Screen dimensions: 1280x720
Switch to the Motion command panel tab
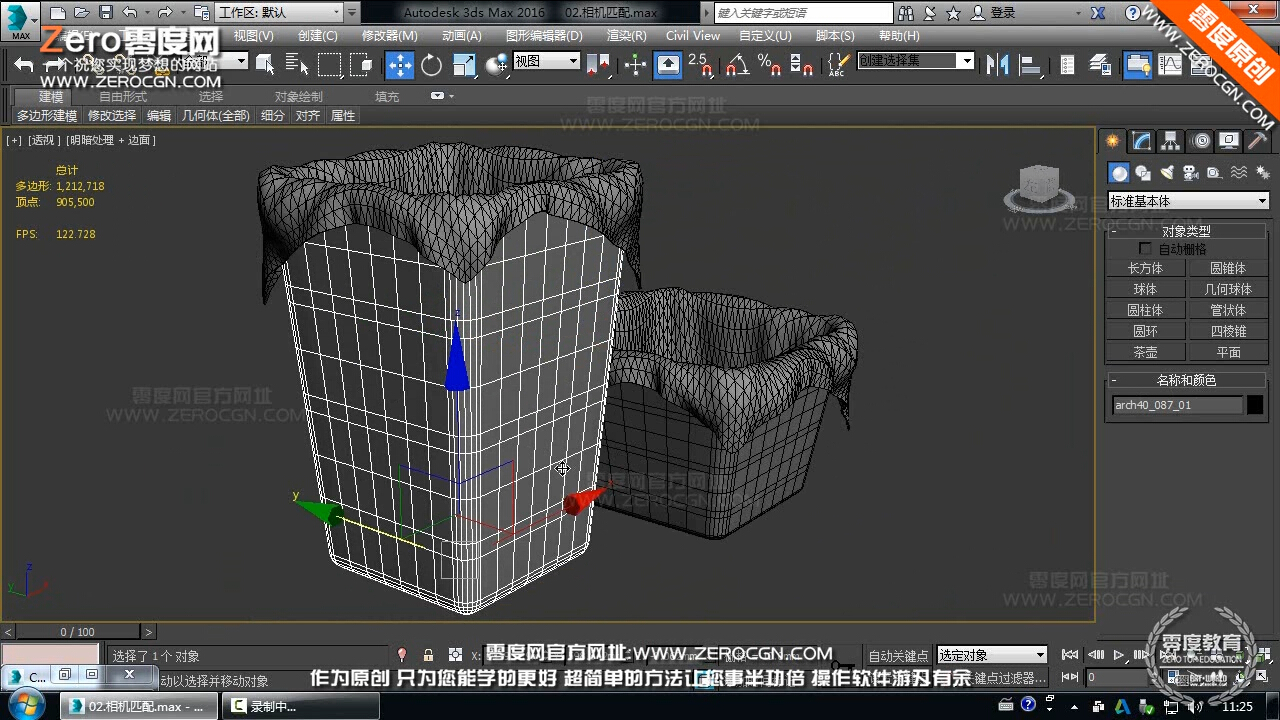click(1200, 141)
